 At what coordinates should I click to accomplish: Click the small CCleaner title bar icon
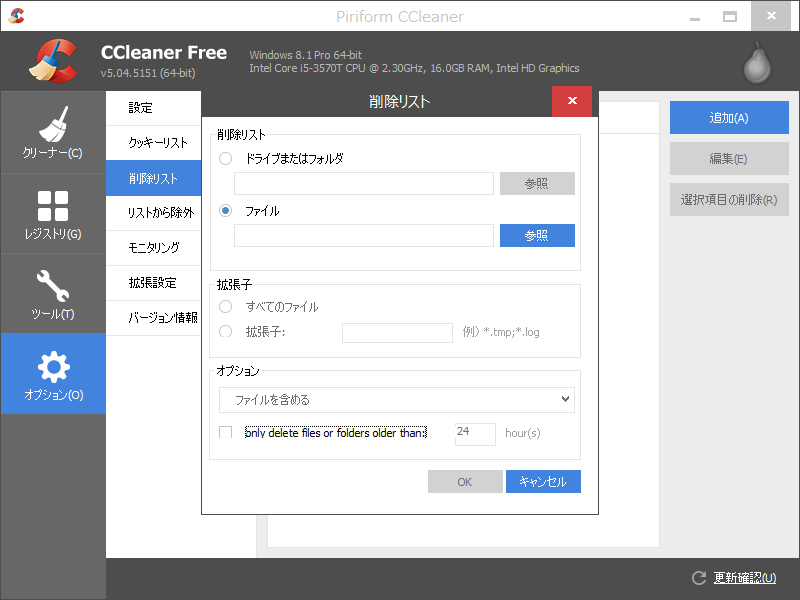point(16,16)
